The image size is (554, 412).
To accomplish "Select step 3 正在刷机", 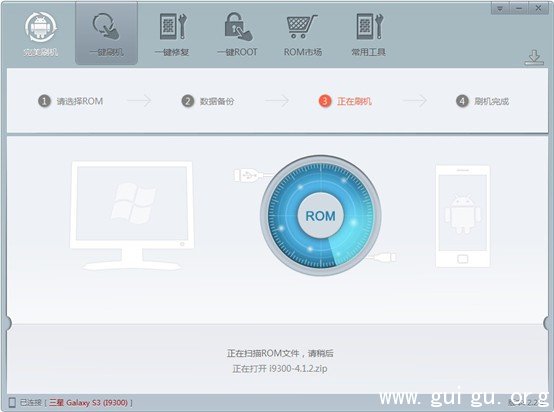I will 345,101.
